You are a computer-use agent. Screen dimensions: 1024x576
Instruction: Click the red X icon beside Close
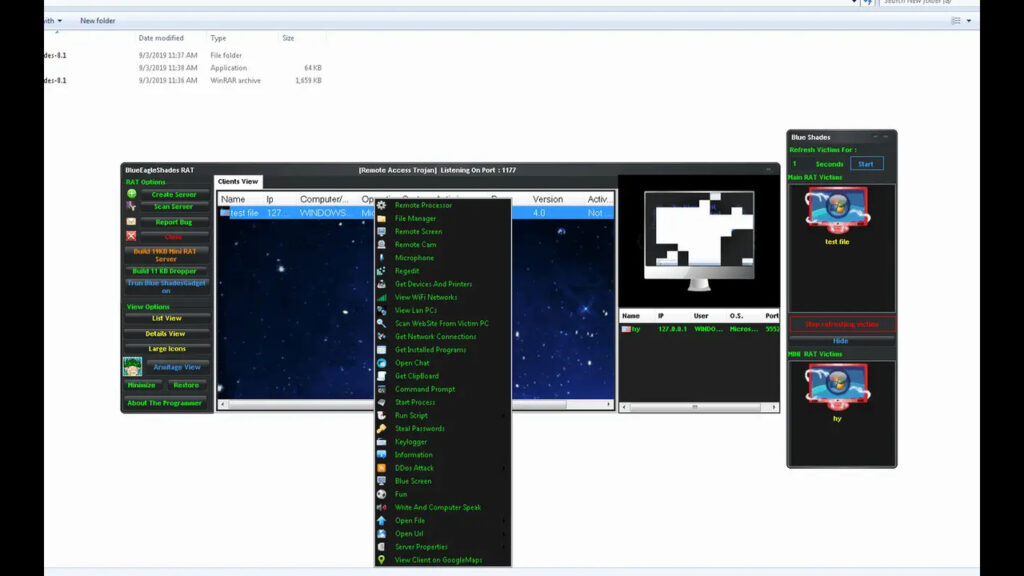(x=131, y=236)
